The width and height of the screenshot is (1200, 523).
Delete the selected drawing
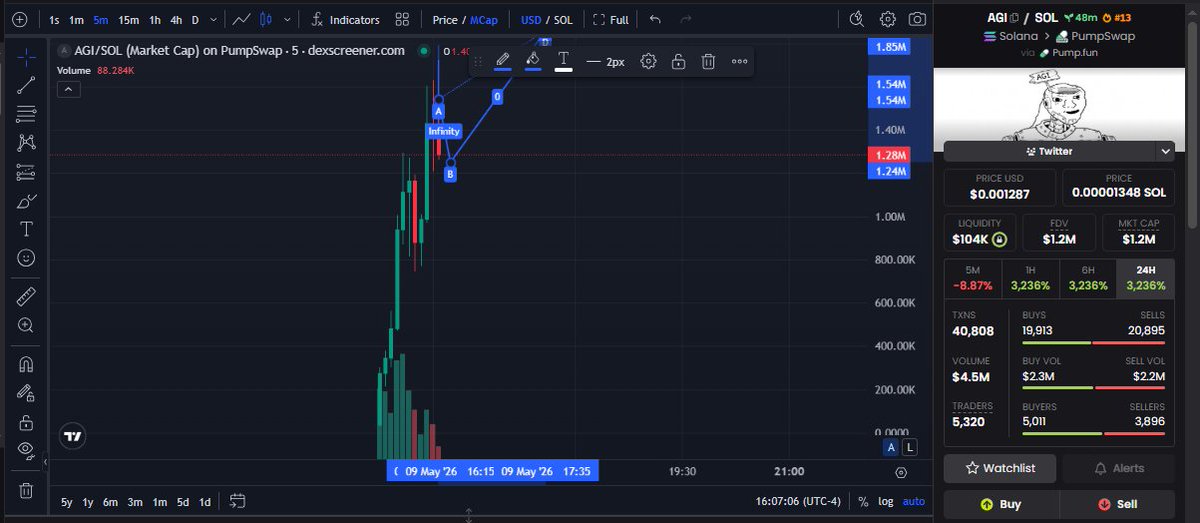pos(708,61)
